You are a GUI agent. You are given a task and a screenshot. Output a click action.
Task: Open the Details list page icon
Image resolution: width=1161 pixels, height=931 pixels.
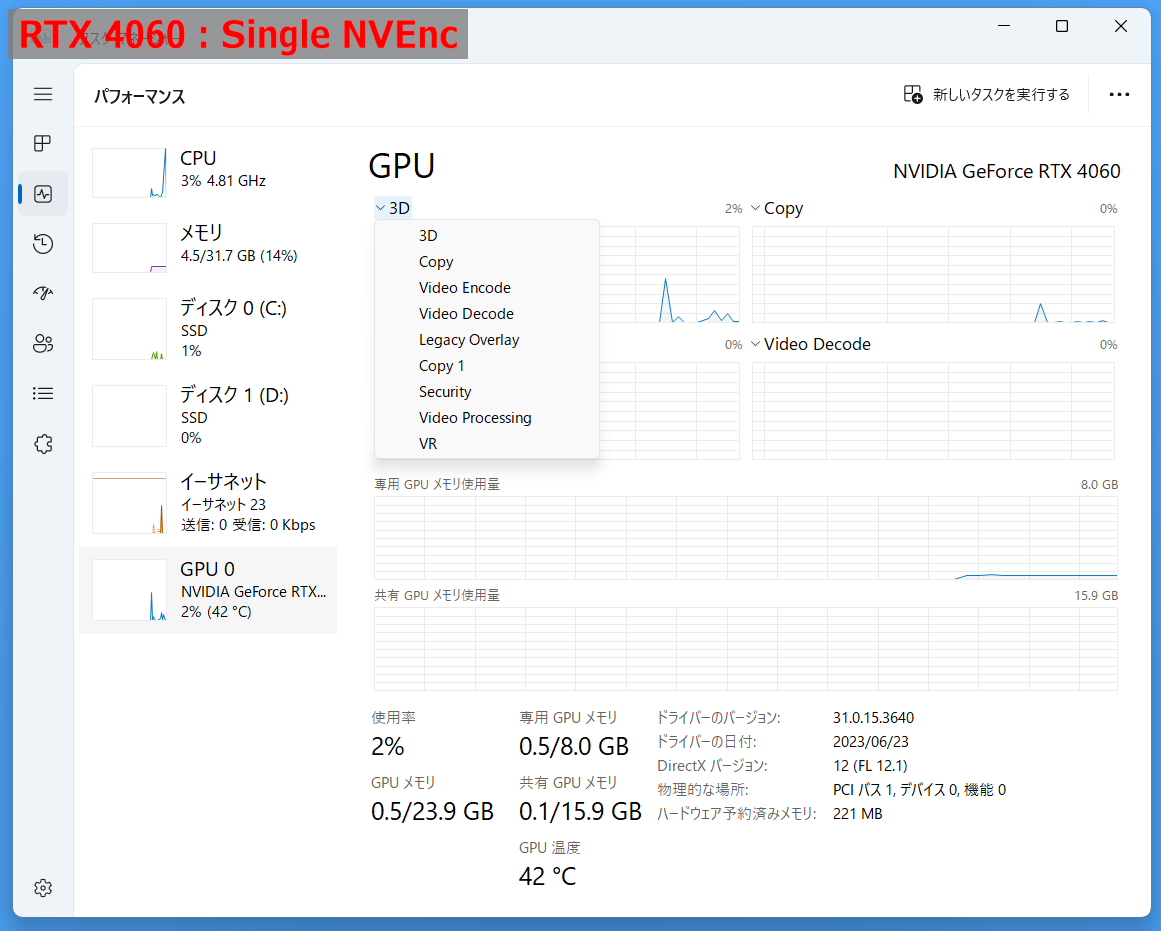(x=43, y=393)
